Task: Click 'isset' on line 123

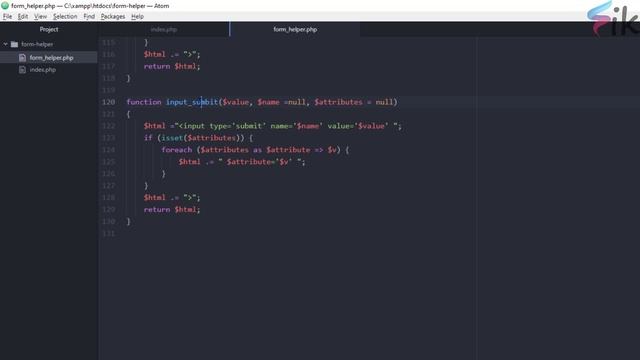Action: click(x=172, y=138)
